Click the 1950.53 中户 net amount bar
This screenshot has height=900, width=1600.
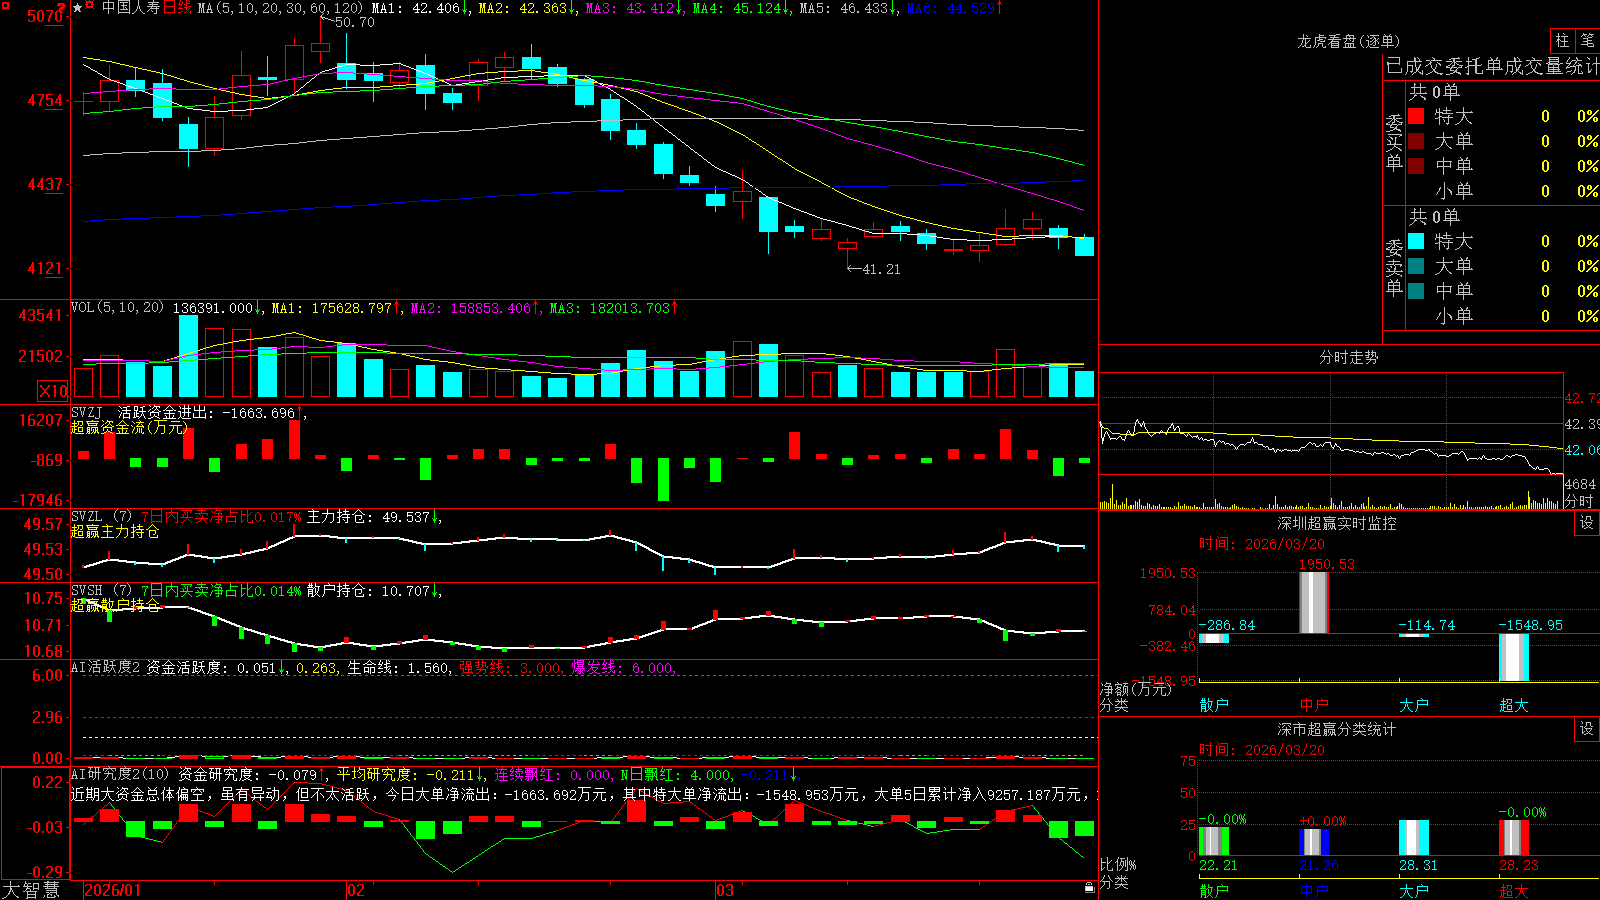coord(1314,602)
